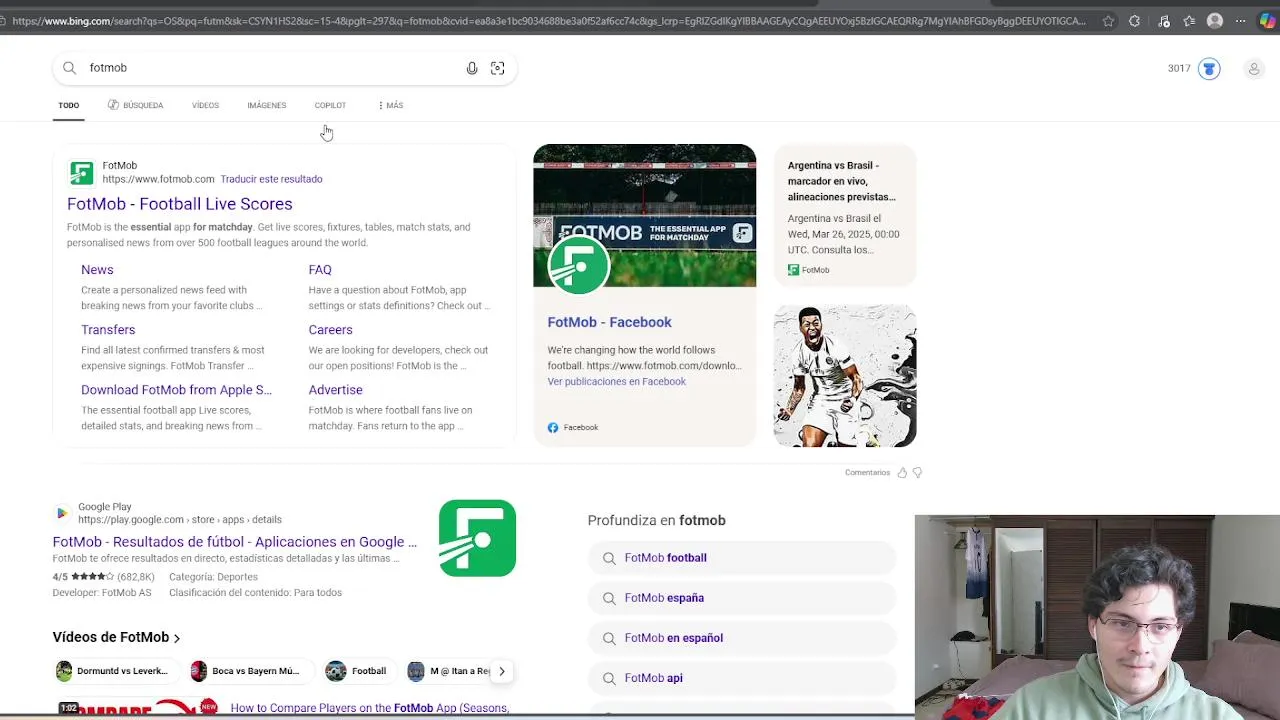The height and width of the screenshot is (720, 1280).
Task: Open the footballer illustration image
Action: 845,376
